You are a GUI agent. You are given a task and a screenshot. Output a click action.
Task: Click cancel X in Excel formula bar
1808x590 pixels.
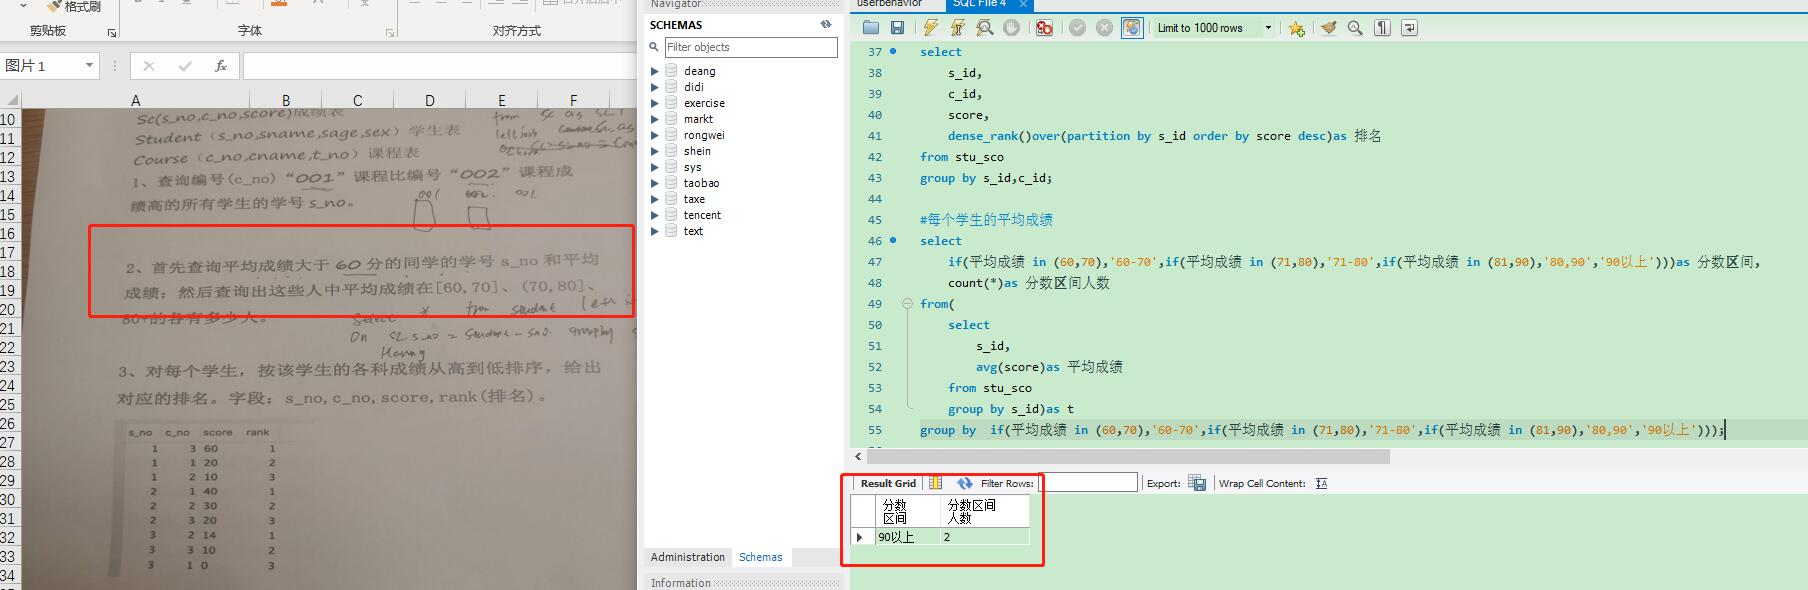[x=149, y=66]
